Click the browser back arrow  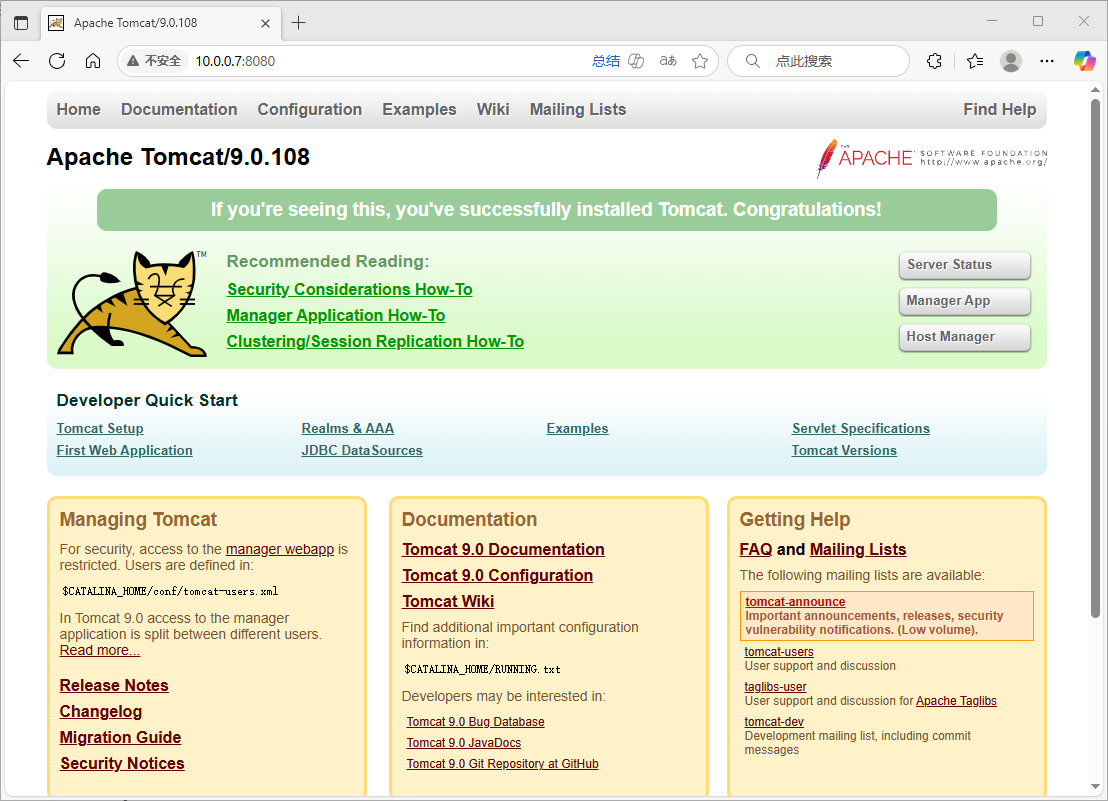point(21,61)
